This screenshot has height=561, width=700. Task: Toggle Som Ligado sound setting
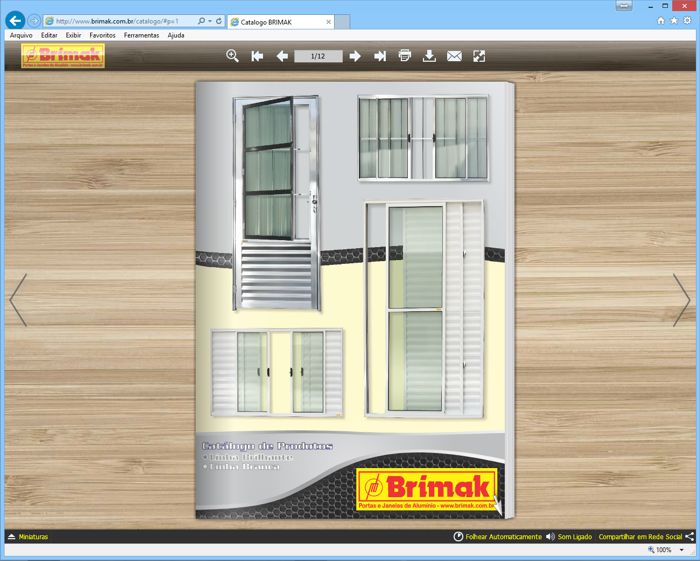(569, 537)
